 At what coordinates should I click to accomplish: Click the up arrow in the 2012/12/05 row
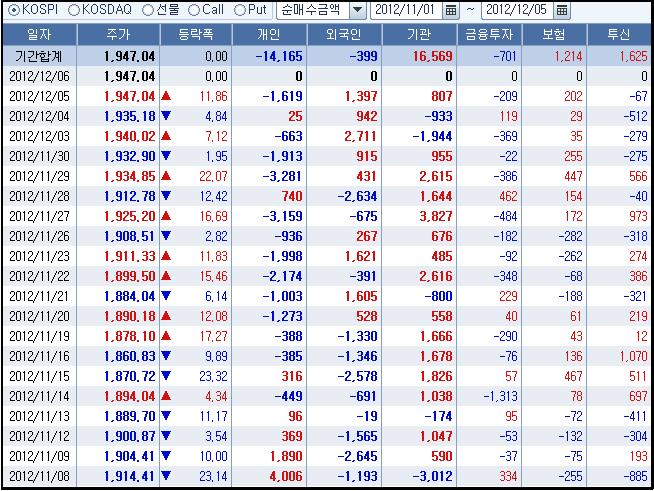166,96
